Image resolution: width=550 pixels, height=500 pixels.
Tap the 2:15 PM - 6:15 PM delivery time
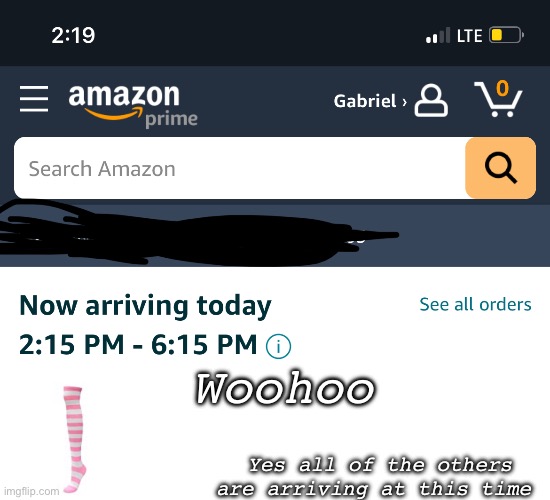[x=138, y=344]
